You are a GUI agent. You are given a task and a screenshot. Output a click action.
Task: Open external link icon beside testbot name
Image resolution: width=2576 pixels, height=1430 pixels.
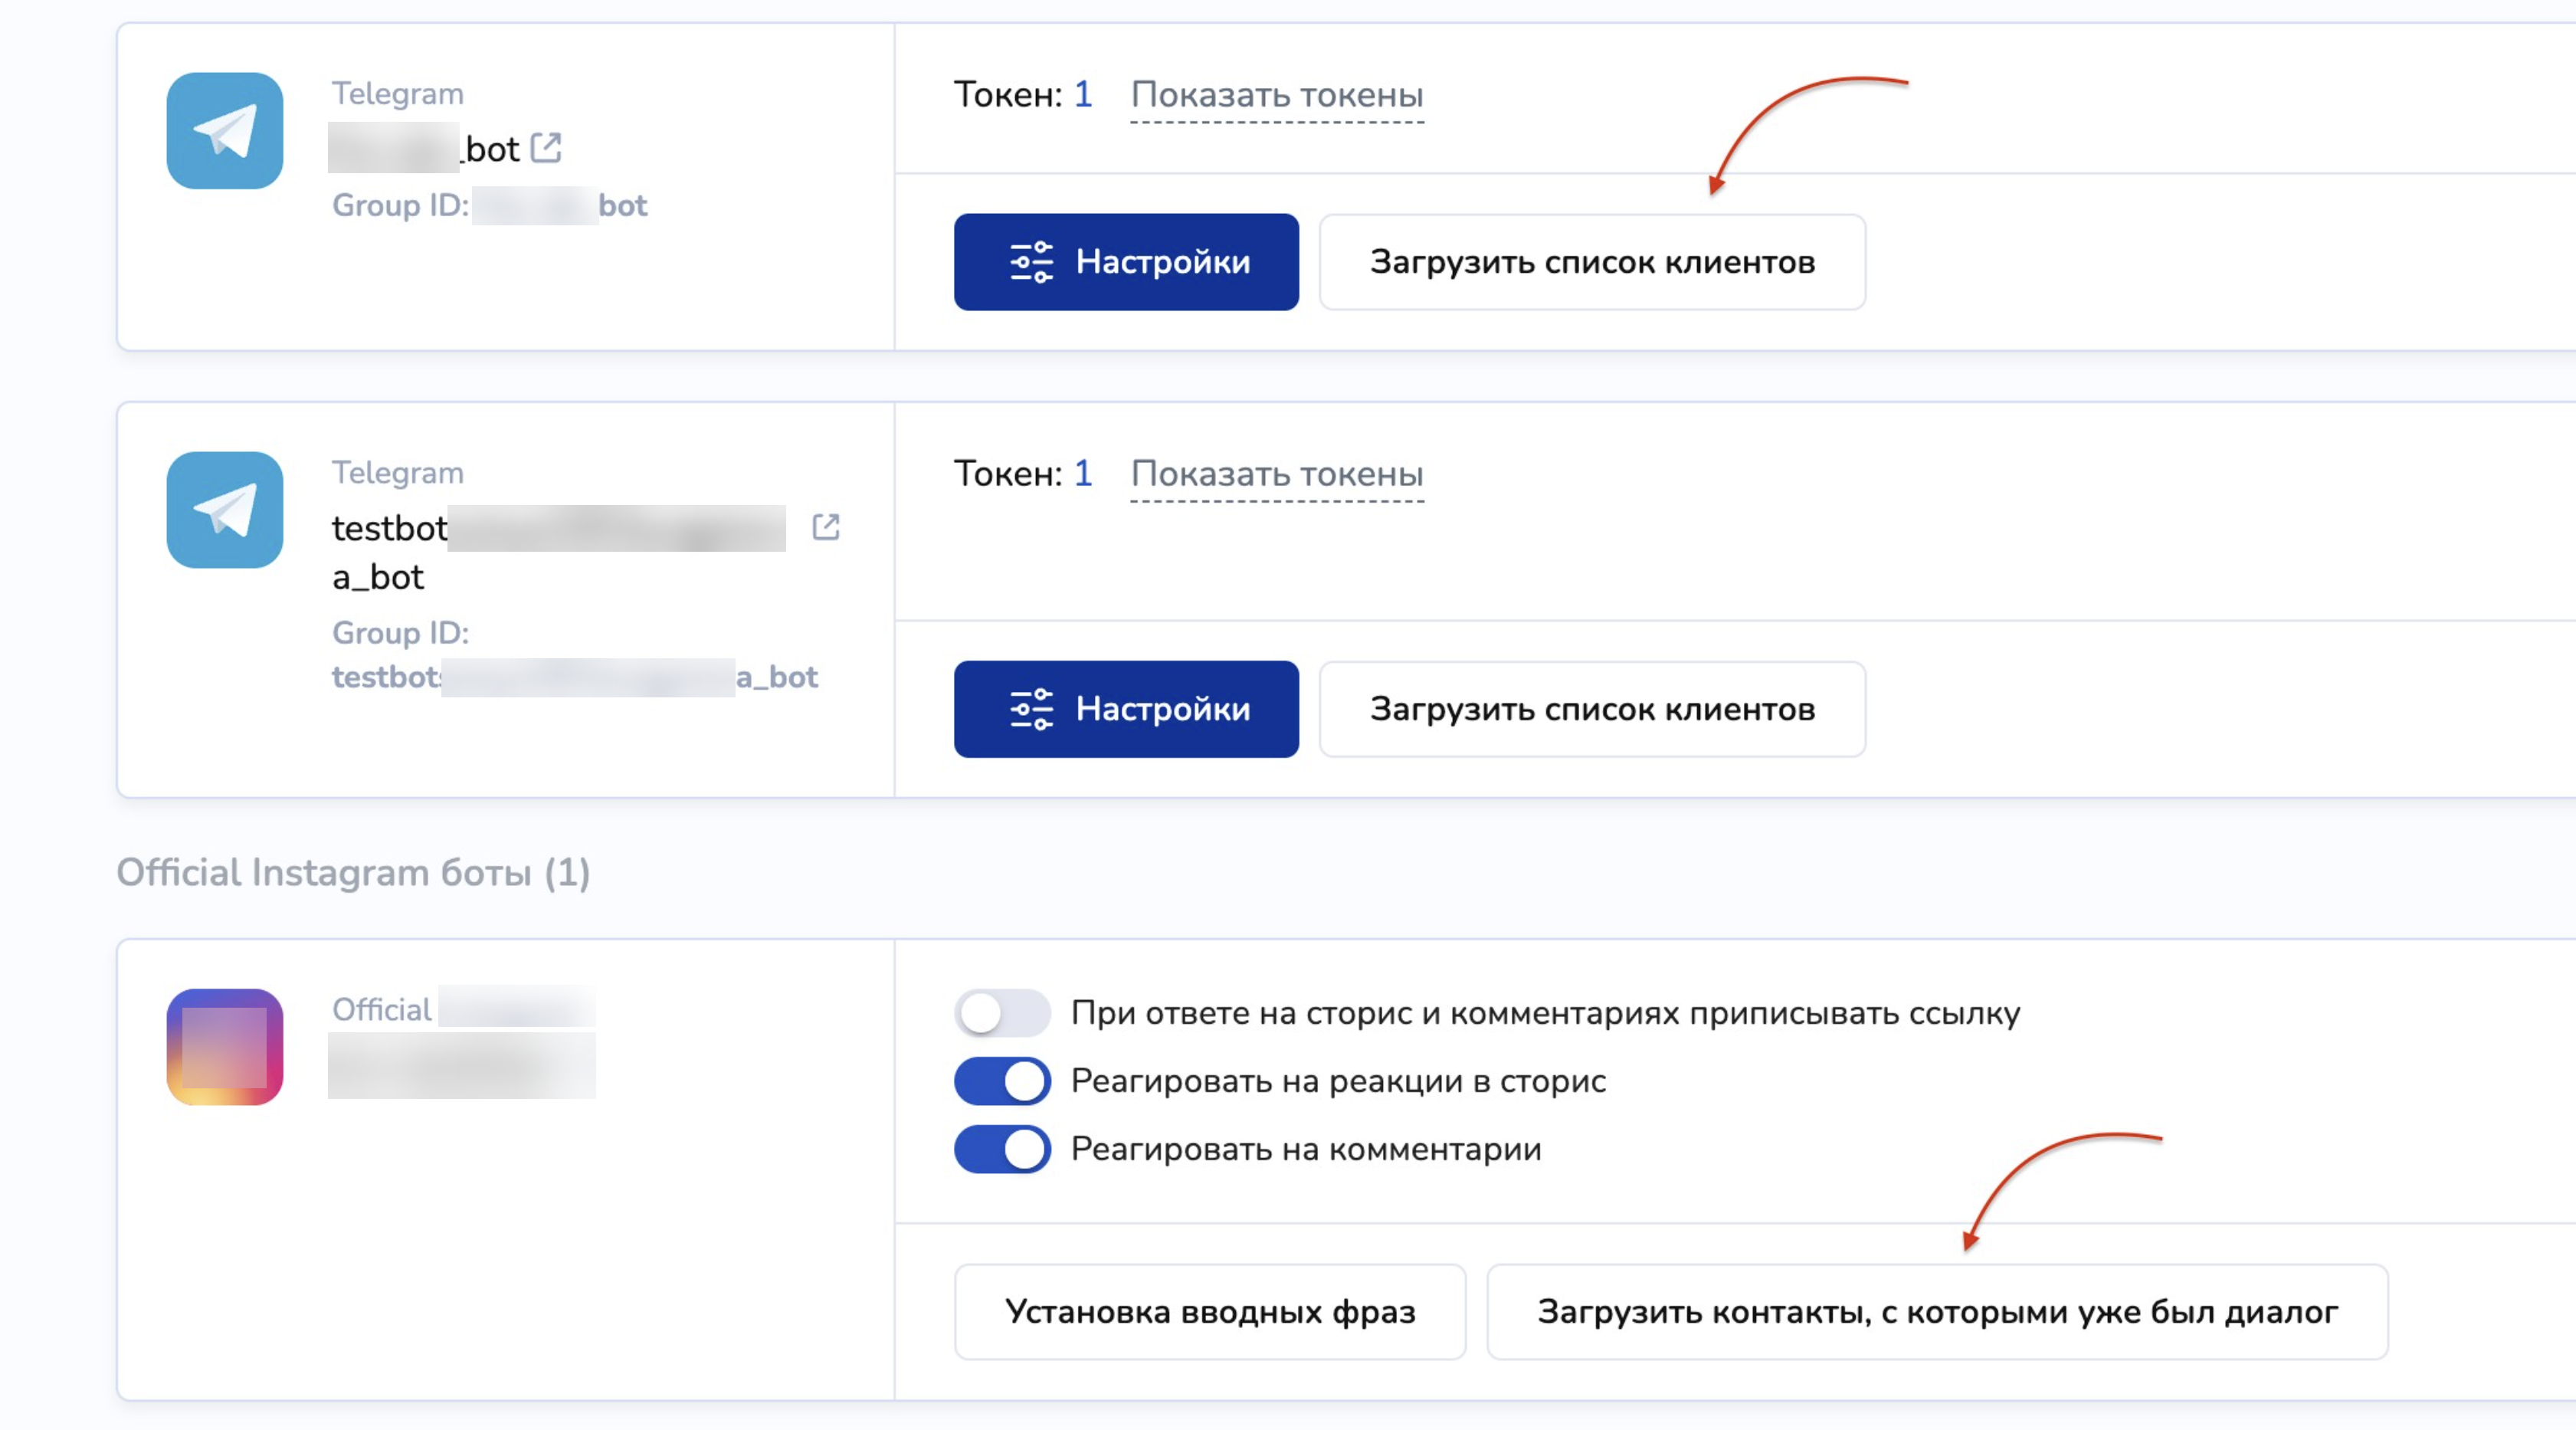[825, 527]
